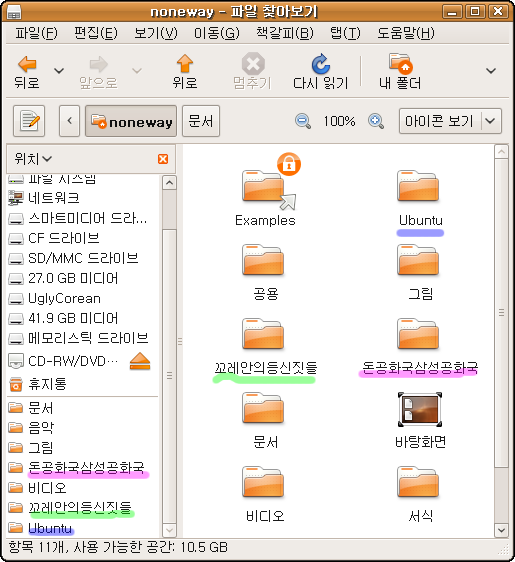Viewport: 515px width, 562px height.
Task: Open 꼬레안의등신짓들 bookmark in sidebar
Action: pos(82,508)
